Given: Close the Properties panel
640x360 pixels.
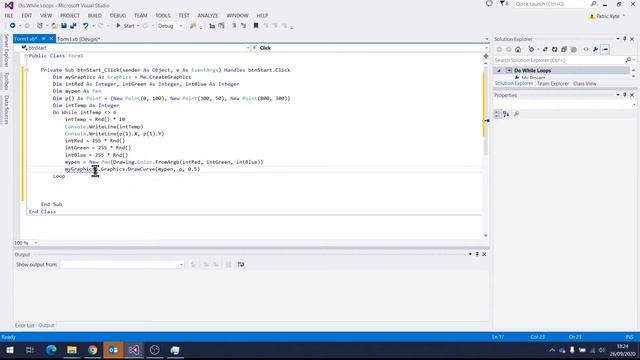Looking at the screenshot, I should (x=632, y=95).
